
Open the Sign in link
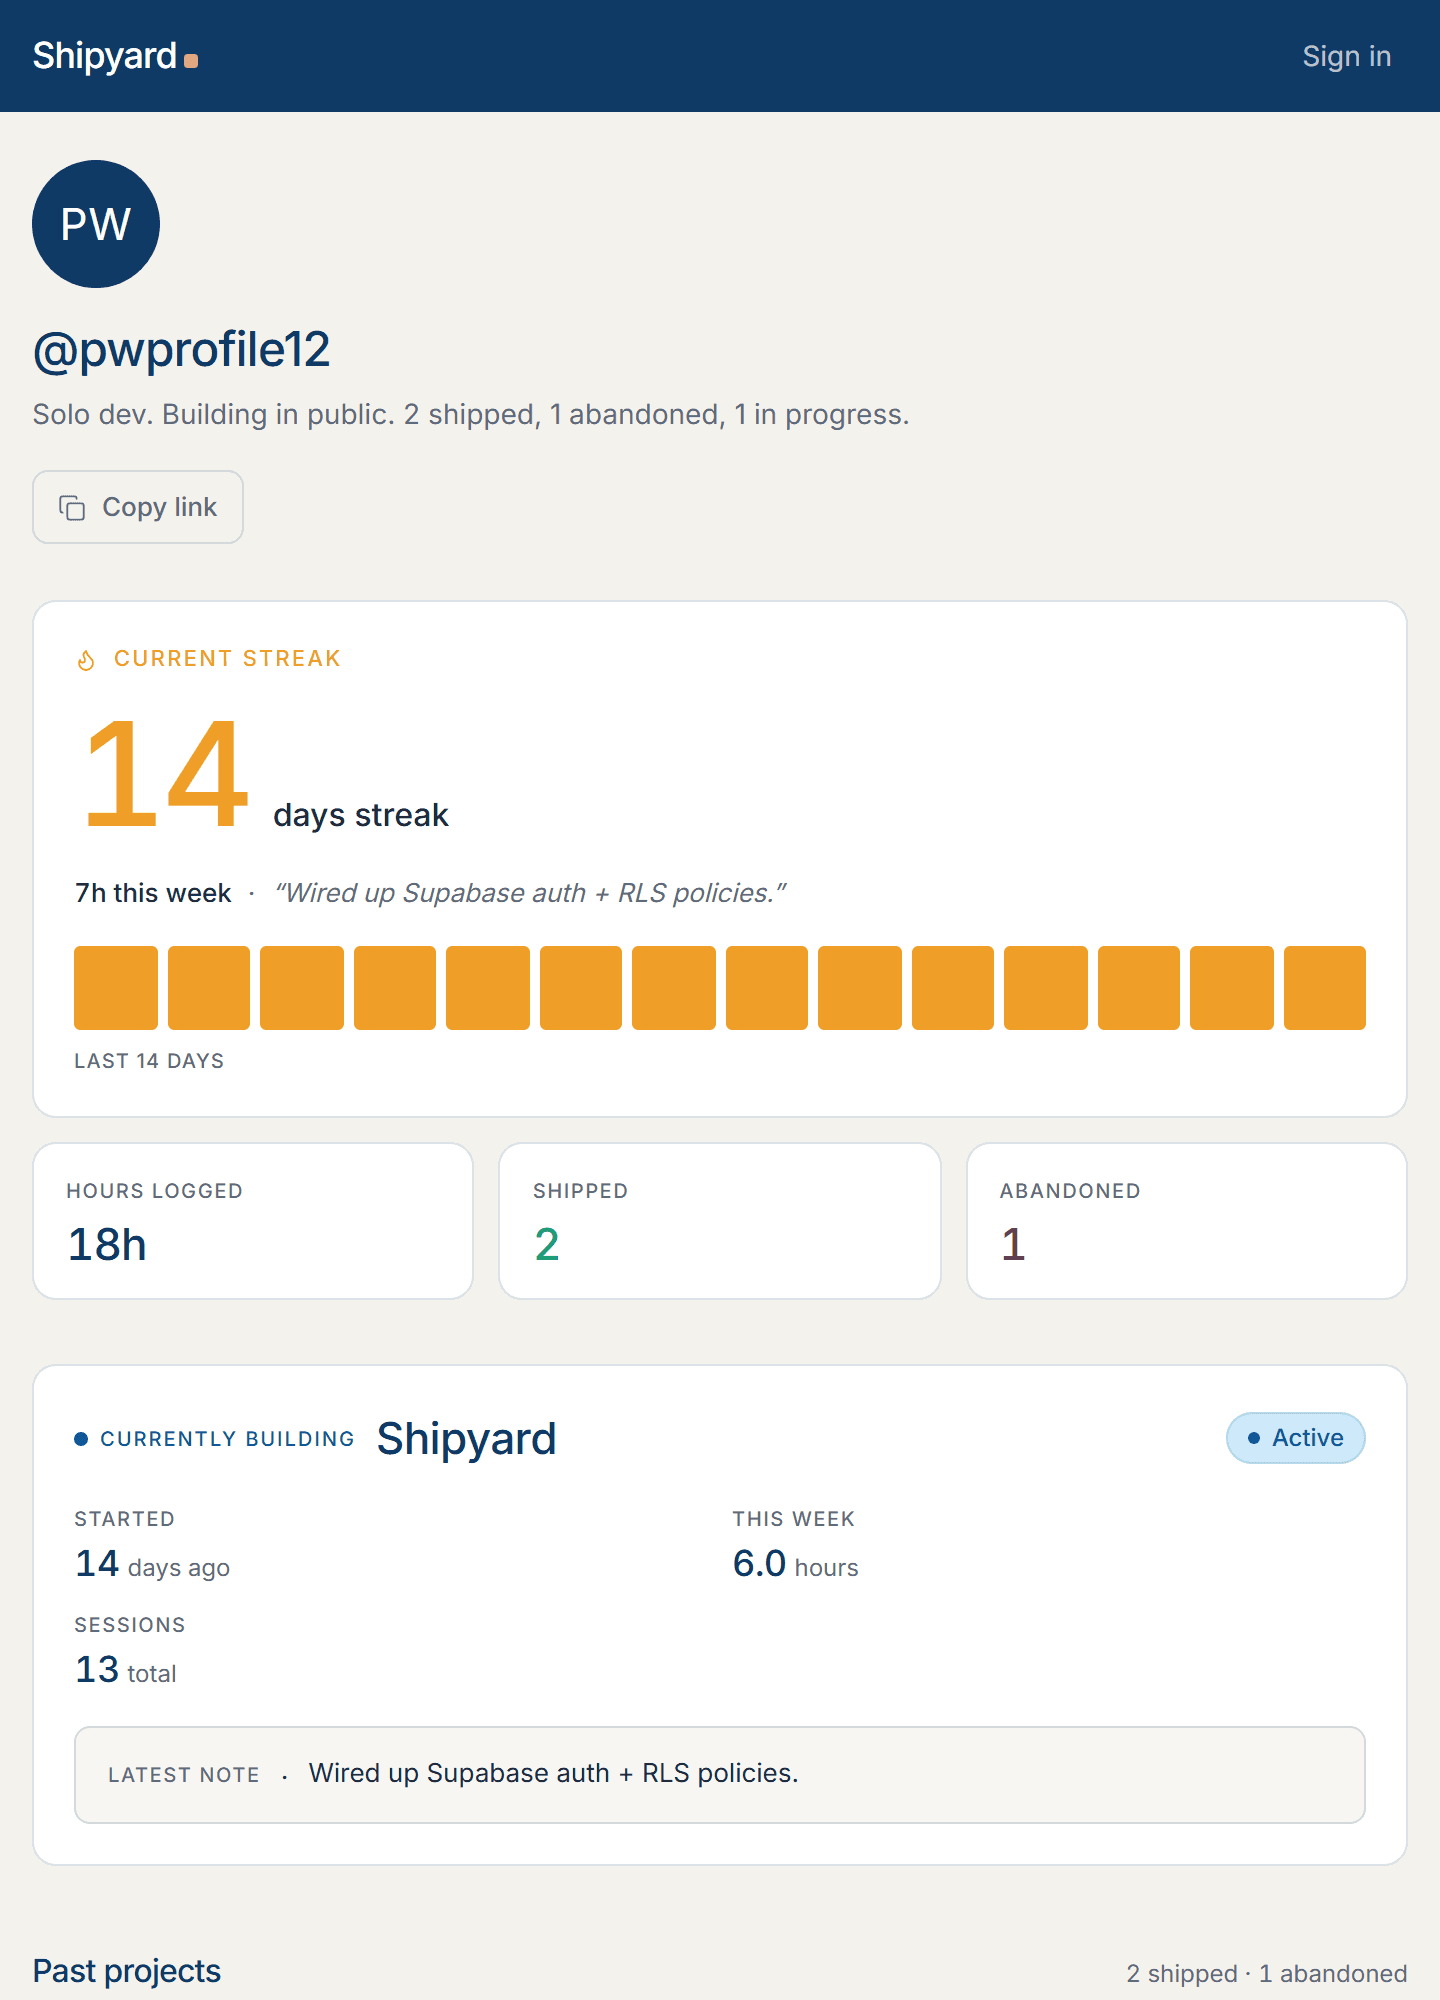1346,56
